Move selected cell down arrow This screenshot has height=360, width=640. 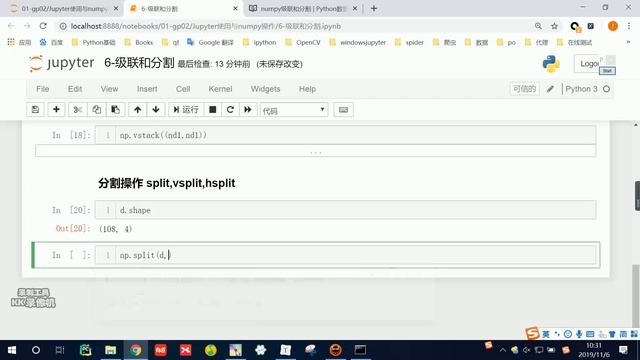click(156, 109)
